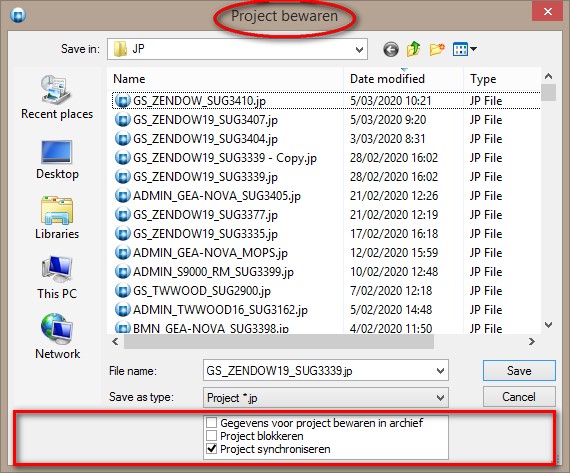Go up one folder level
This screenshot has width=570, height=473.
point(413,49)
